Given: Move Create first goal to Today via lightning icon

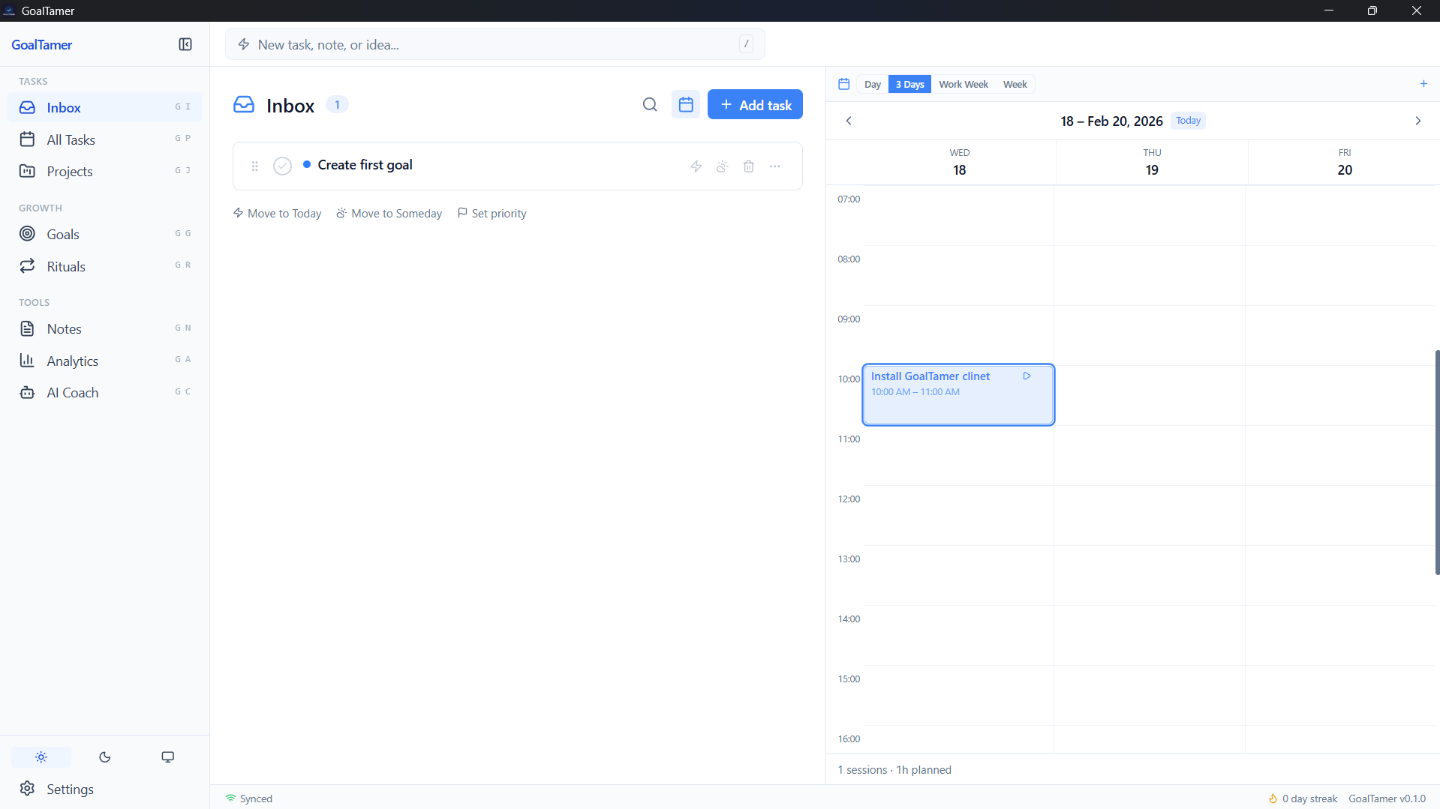Looking at the screenshot, I should click(x=696, y=166).
